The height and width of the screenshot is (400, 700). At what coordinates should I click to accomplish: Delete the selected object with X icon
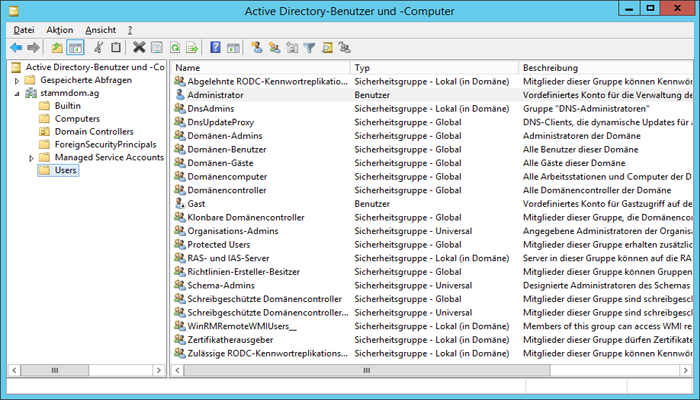pyautogui.click(x=139, y=47)
